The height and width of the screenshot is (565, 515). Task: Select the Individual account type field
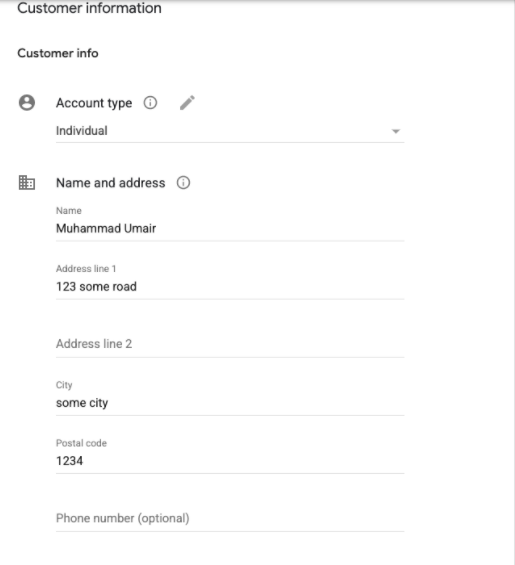click(x=230, y=131)
